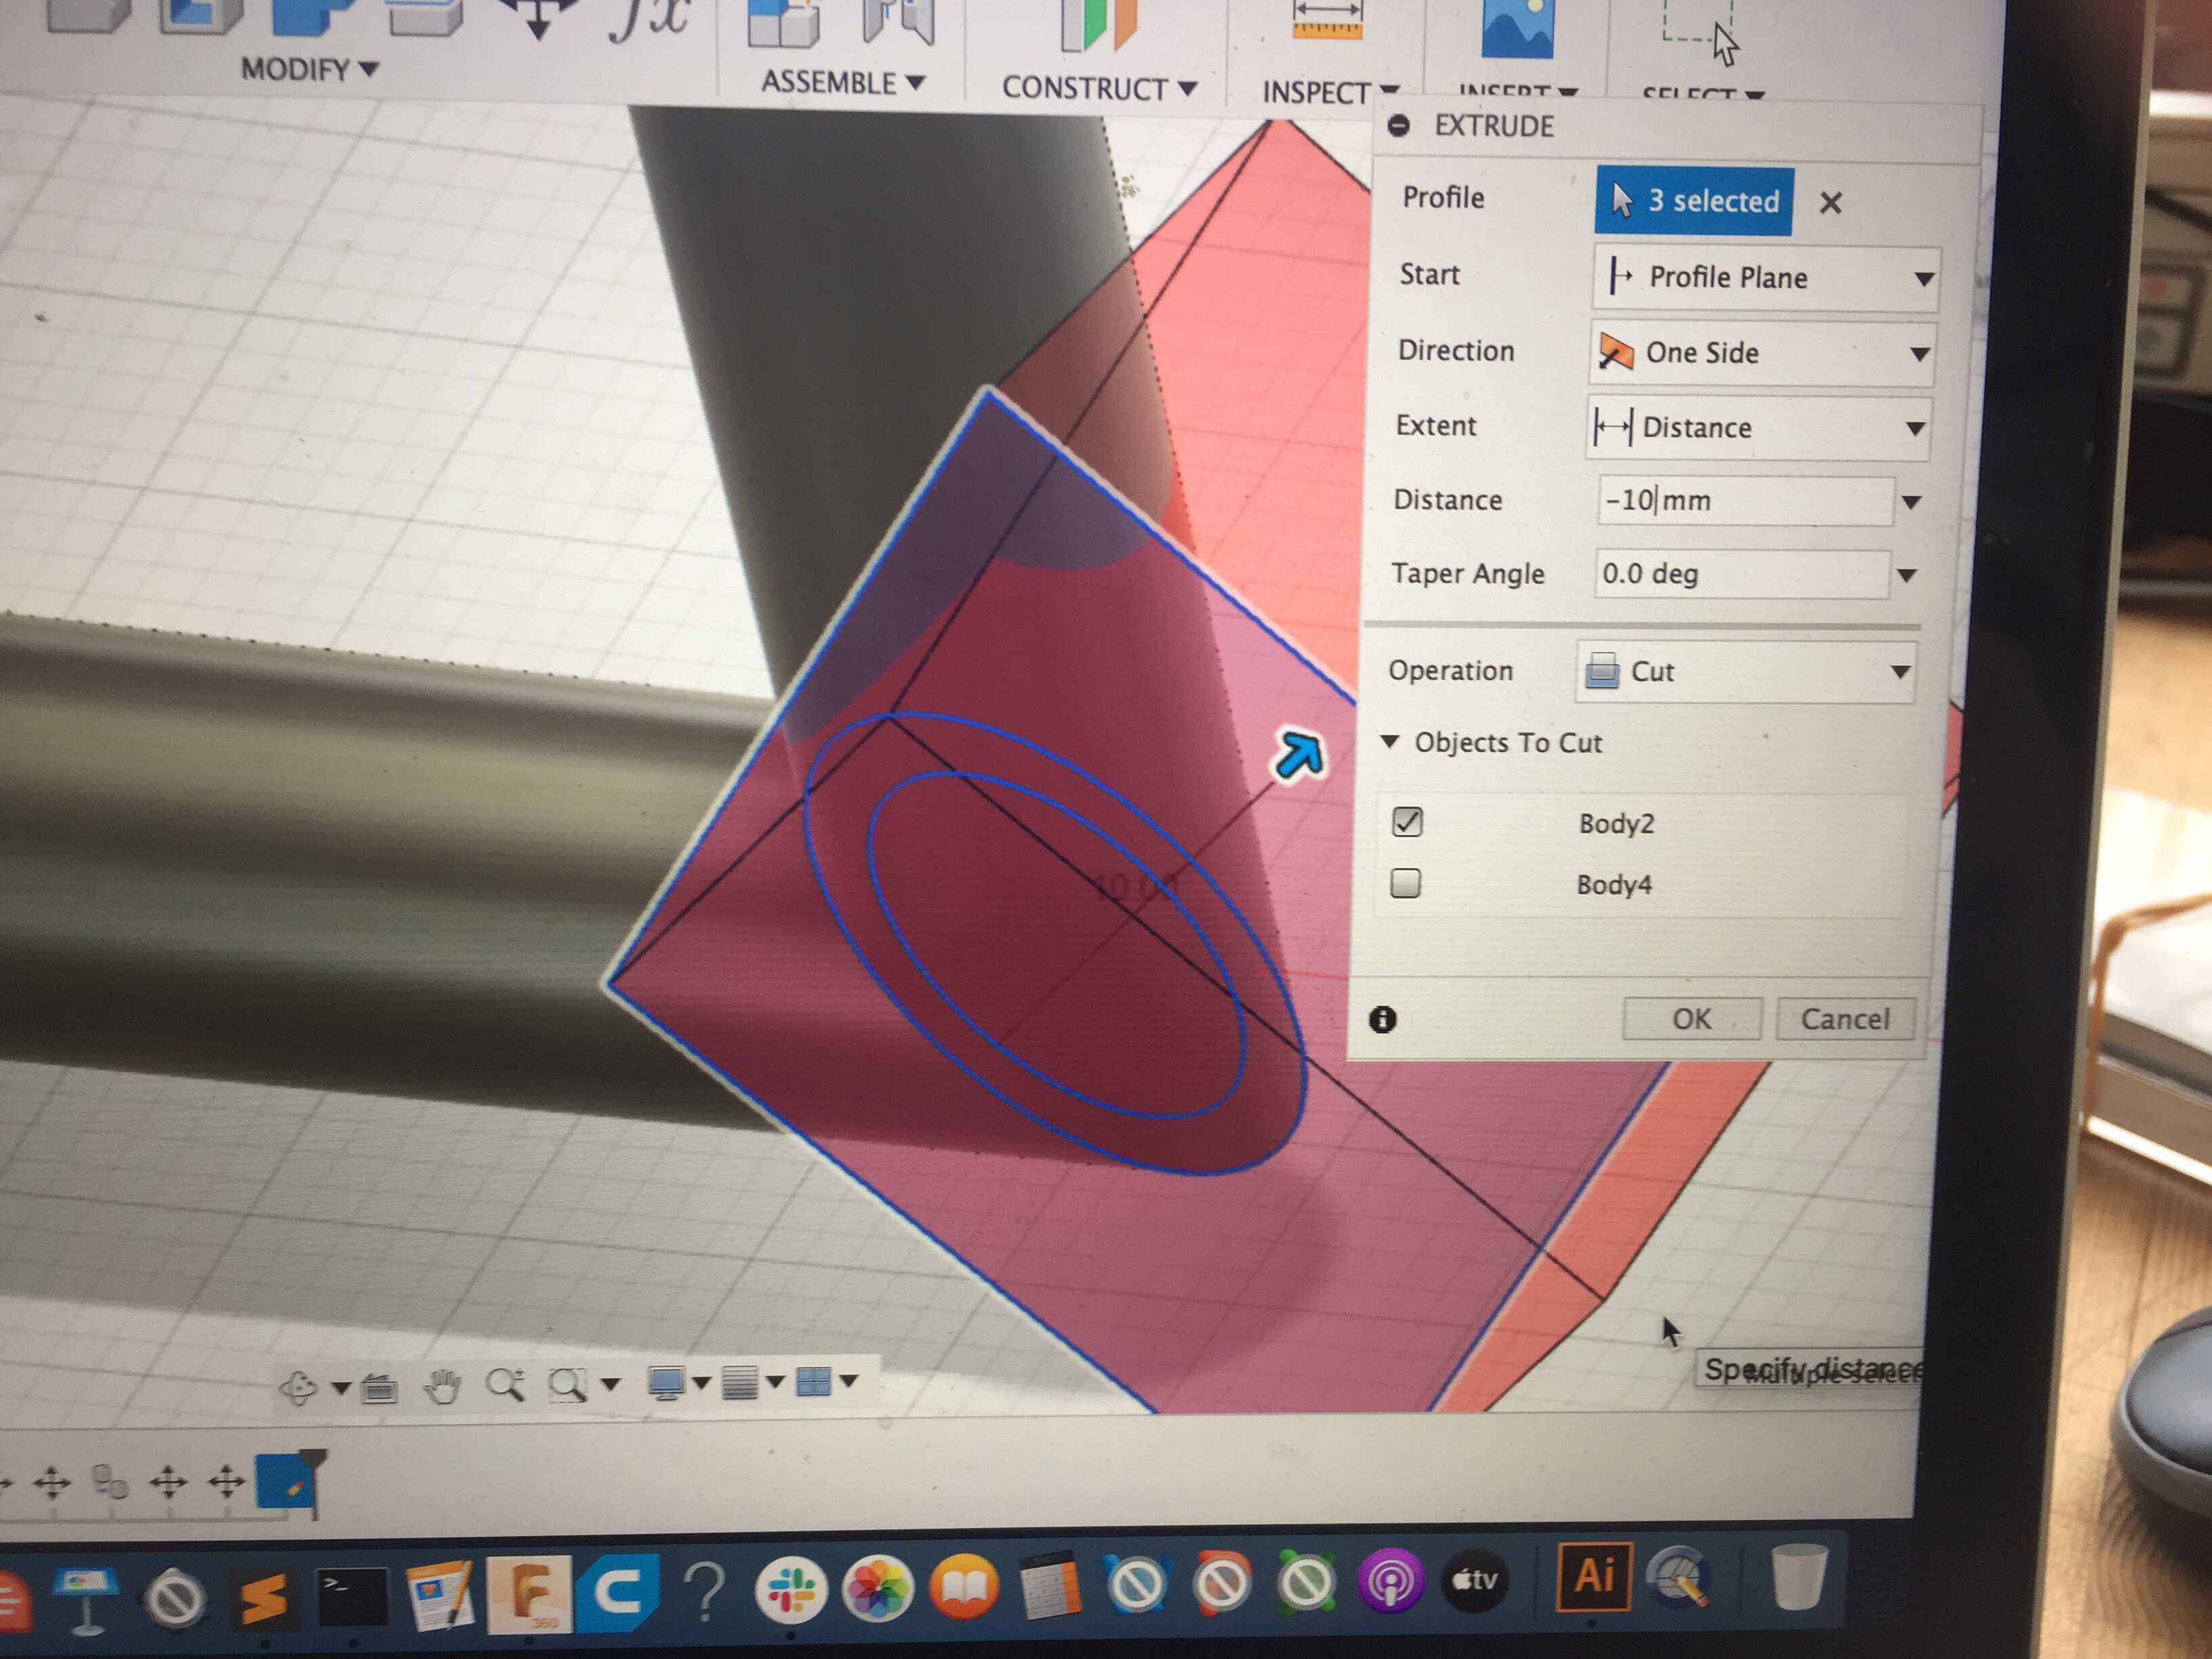Open the Viewports layout icon
The width and height of the screenshot is (2212, 1659).
(813, 1381)
